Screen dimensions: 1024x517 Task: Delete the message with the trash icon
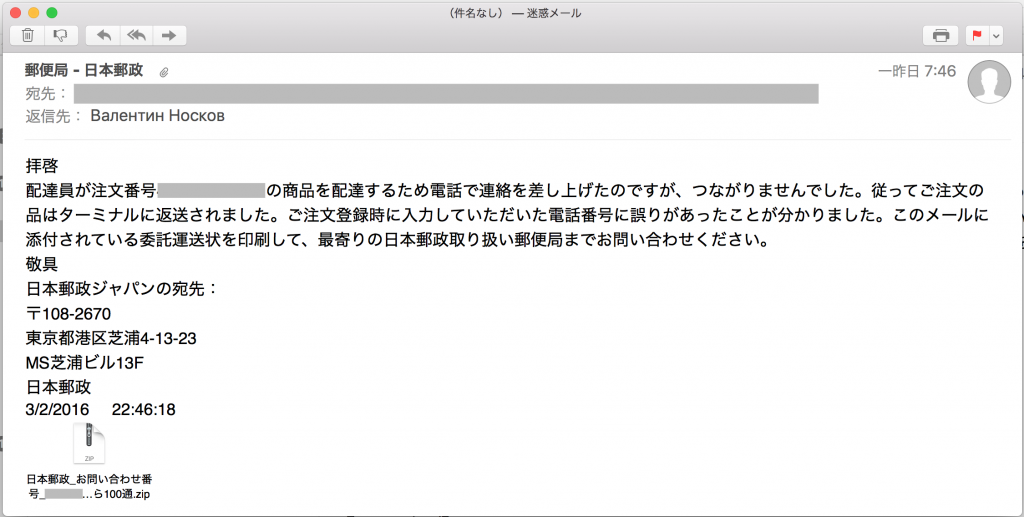pyautogui.click(x=27, y=35)
